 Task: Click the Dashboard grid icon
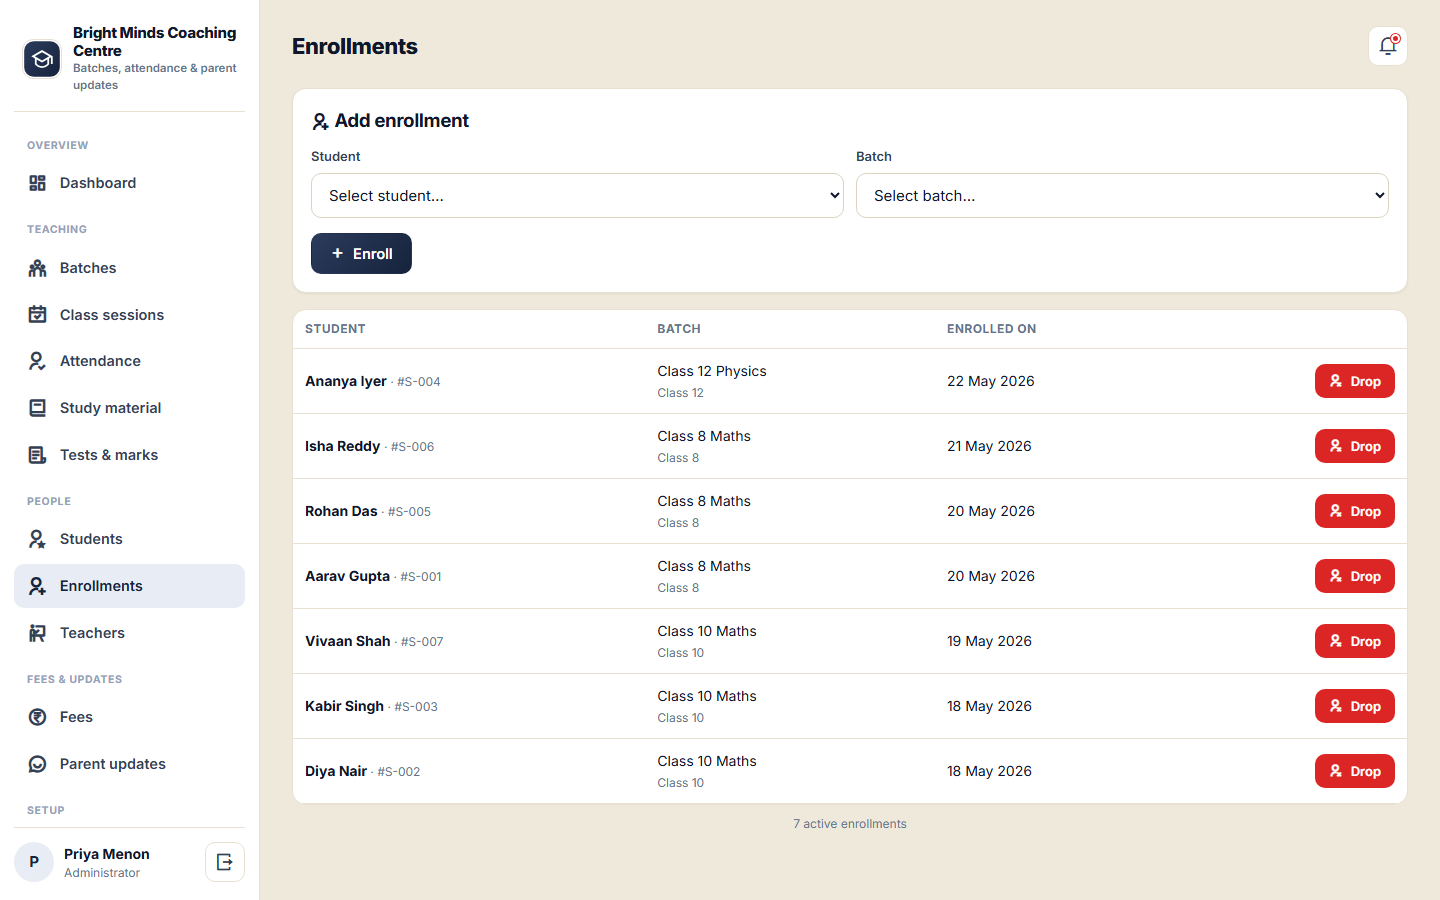point(38,183)
